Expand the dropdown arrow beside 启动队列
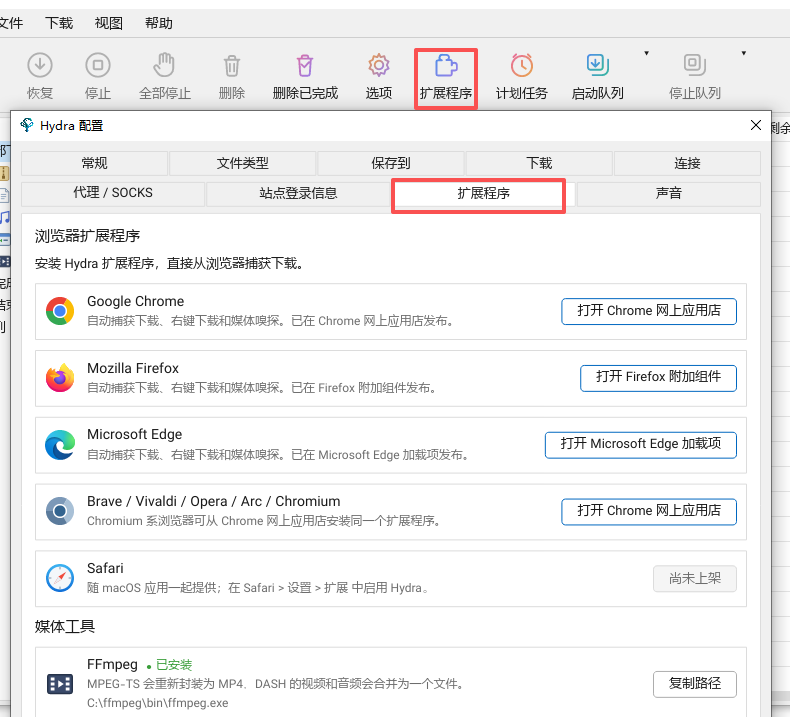 coord(646,53)
